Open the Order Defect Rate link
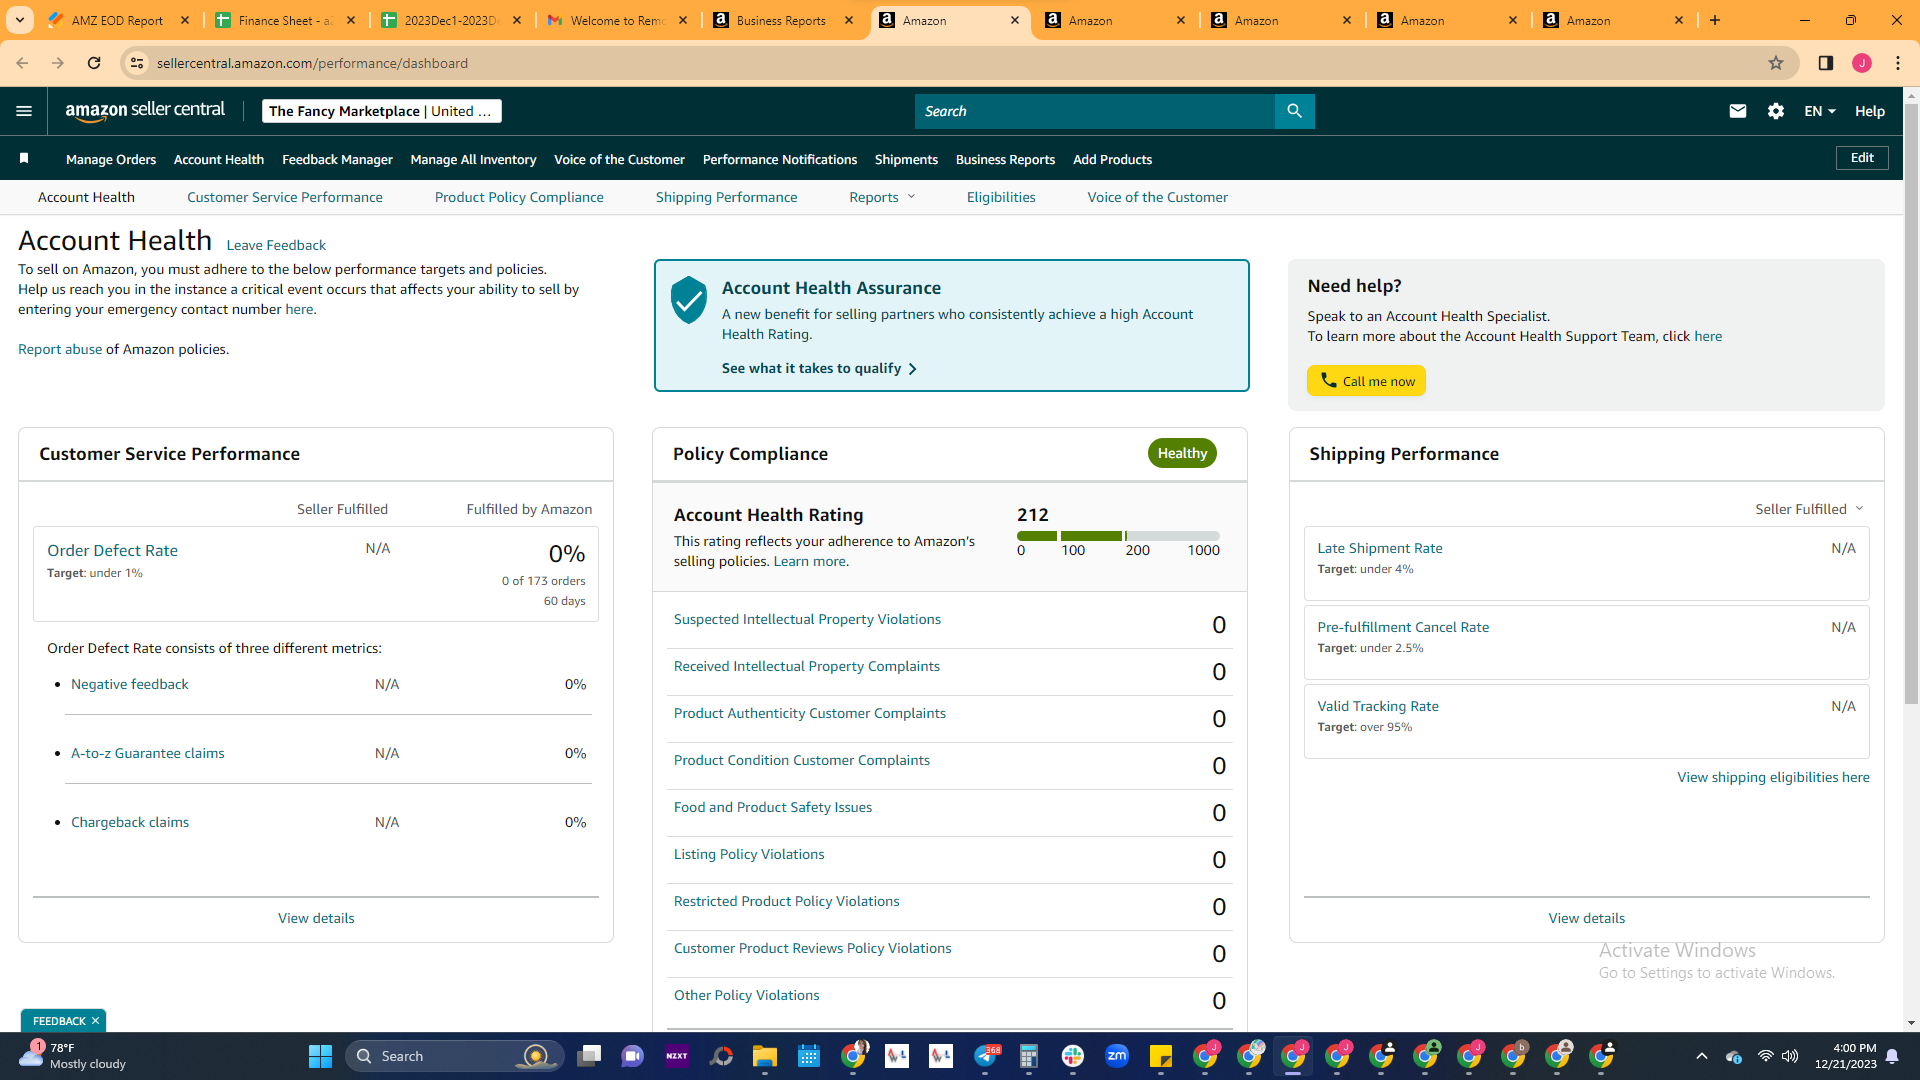This screenshot has height=1080, width=1920. click(x=112, y=550)
